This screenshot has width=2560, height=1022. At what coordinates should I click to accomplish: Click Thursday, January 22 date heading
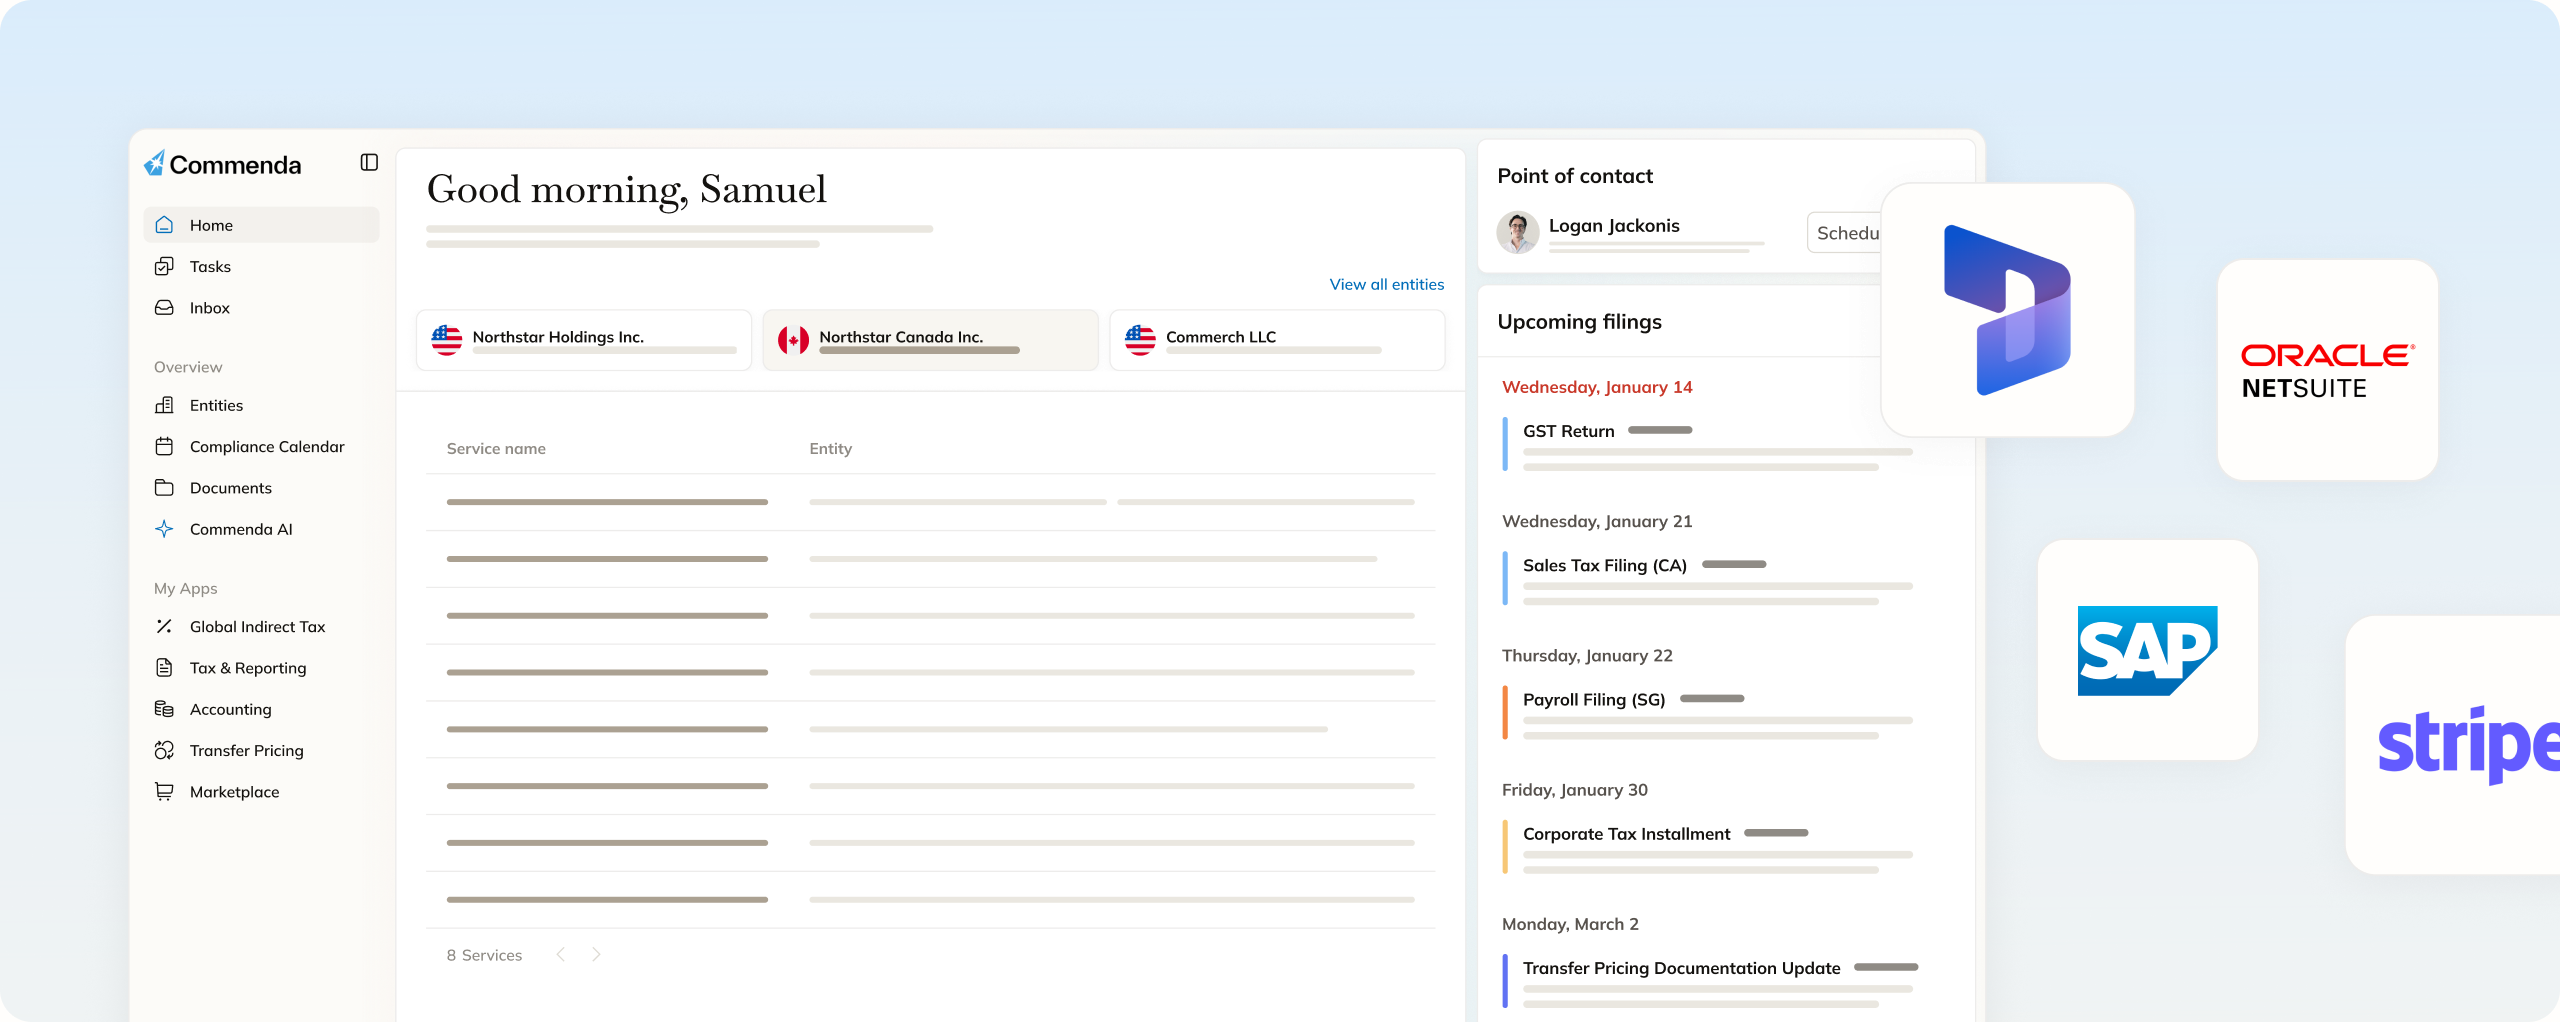[x=1587, y=655]
